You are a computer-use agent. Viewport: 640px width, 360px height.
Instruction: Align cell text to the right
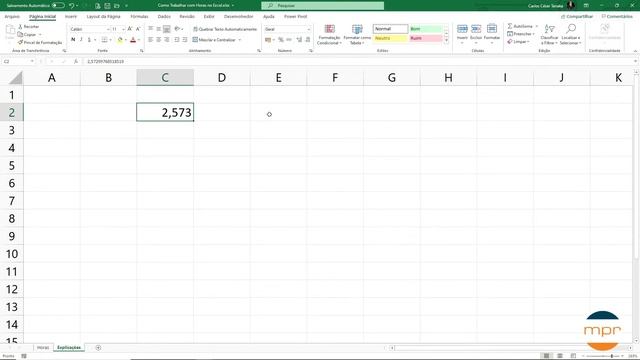tap(167, 40)
